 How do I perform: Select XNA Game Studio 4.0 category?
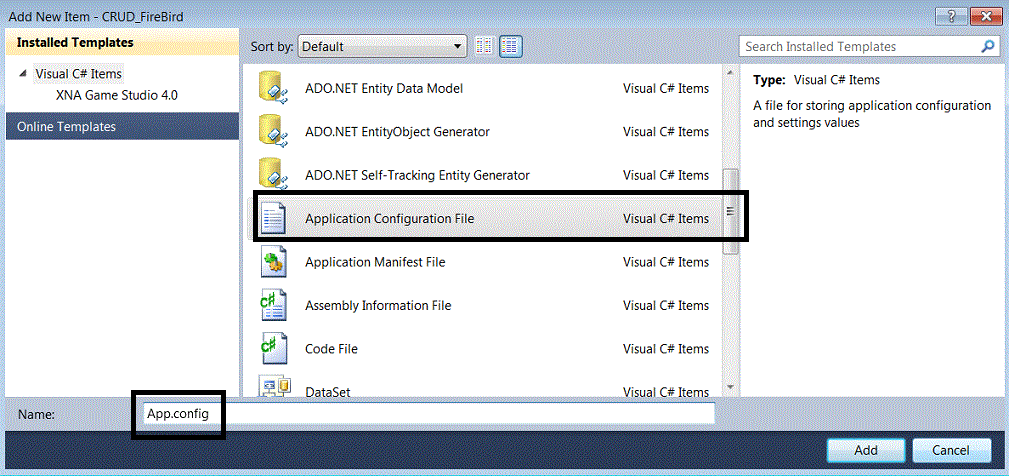[x=117, y=96]
